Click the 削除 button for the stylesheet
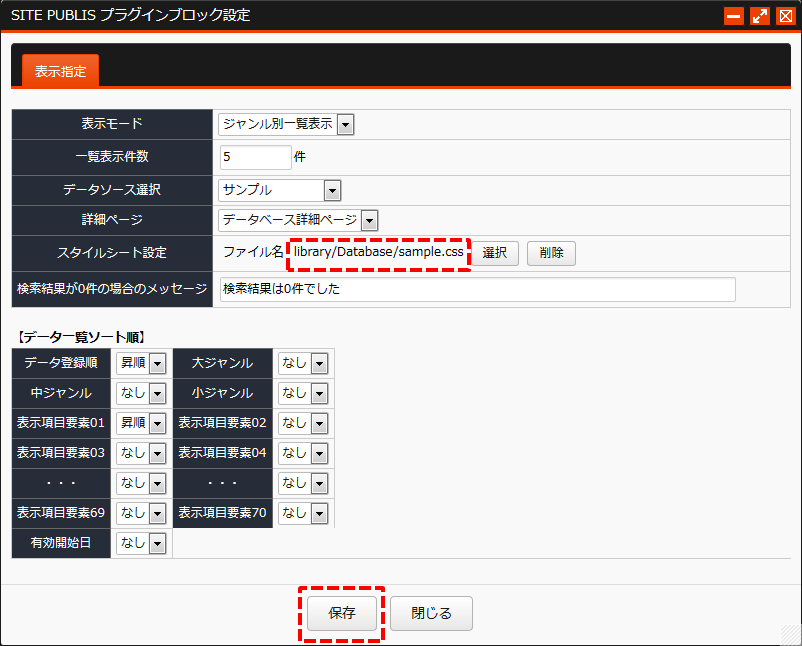802x646 pixels. click(551, 253)
